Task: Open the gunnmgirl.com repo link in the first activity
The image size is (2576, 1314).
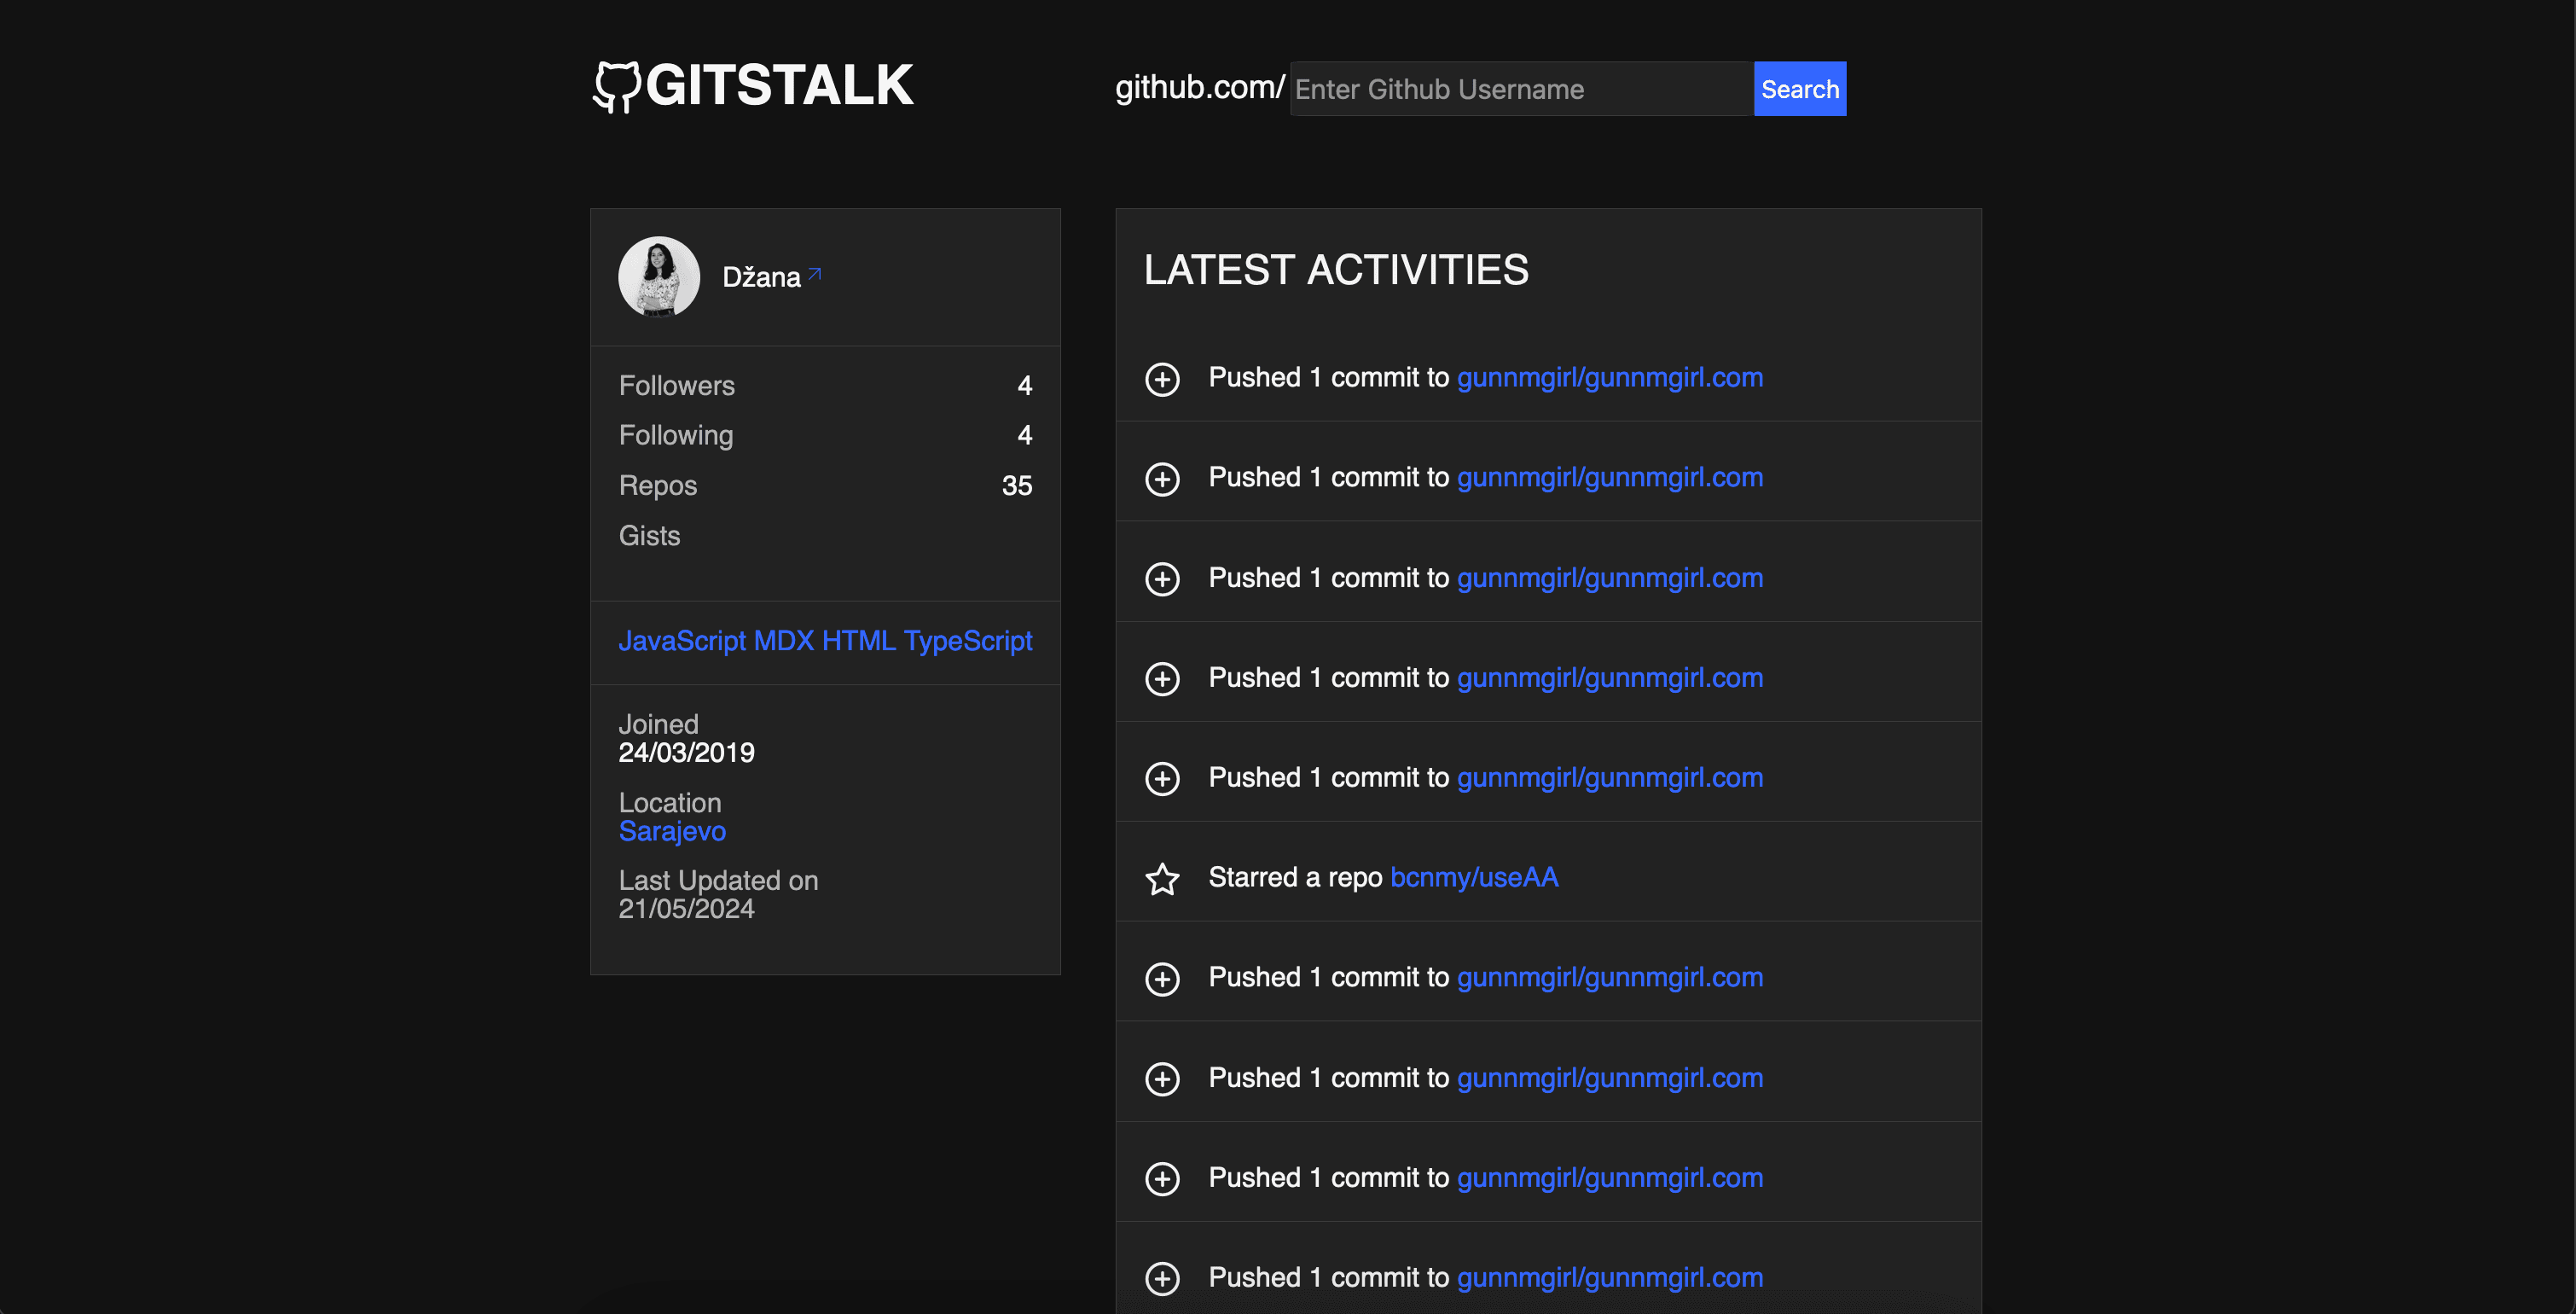Action: pyautogui.click(x=1609, y=378)
